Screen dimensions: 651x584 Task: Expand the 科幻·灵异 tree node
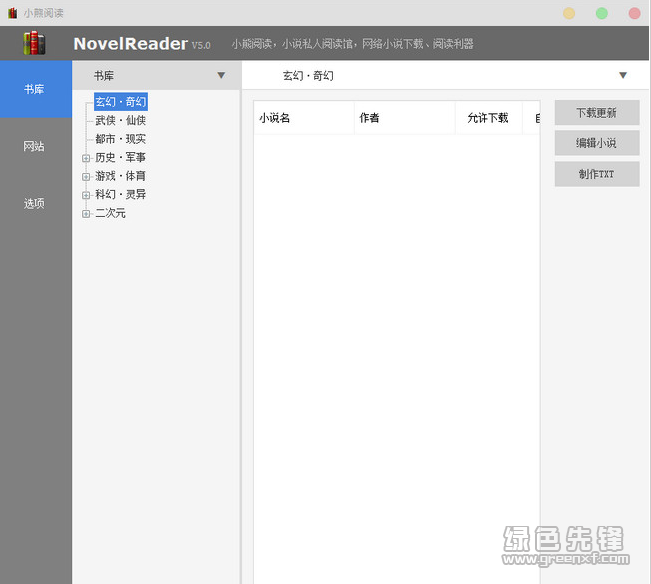tap(86, 195)
